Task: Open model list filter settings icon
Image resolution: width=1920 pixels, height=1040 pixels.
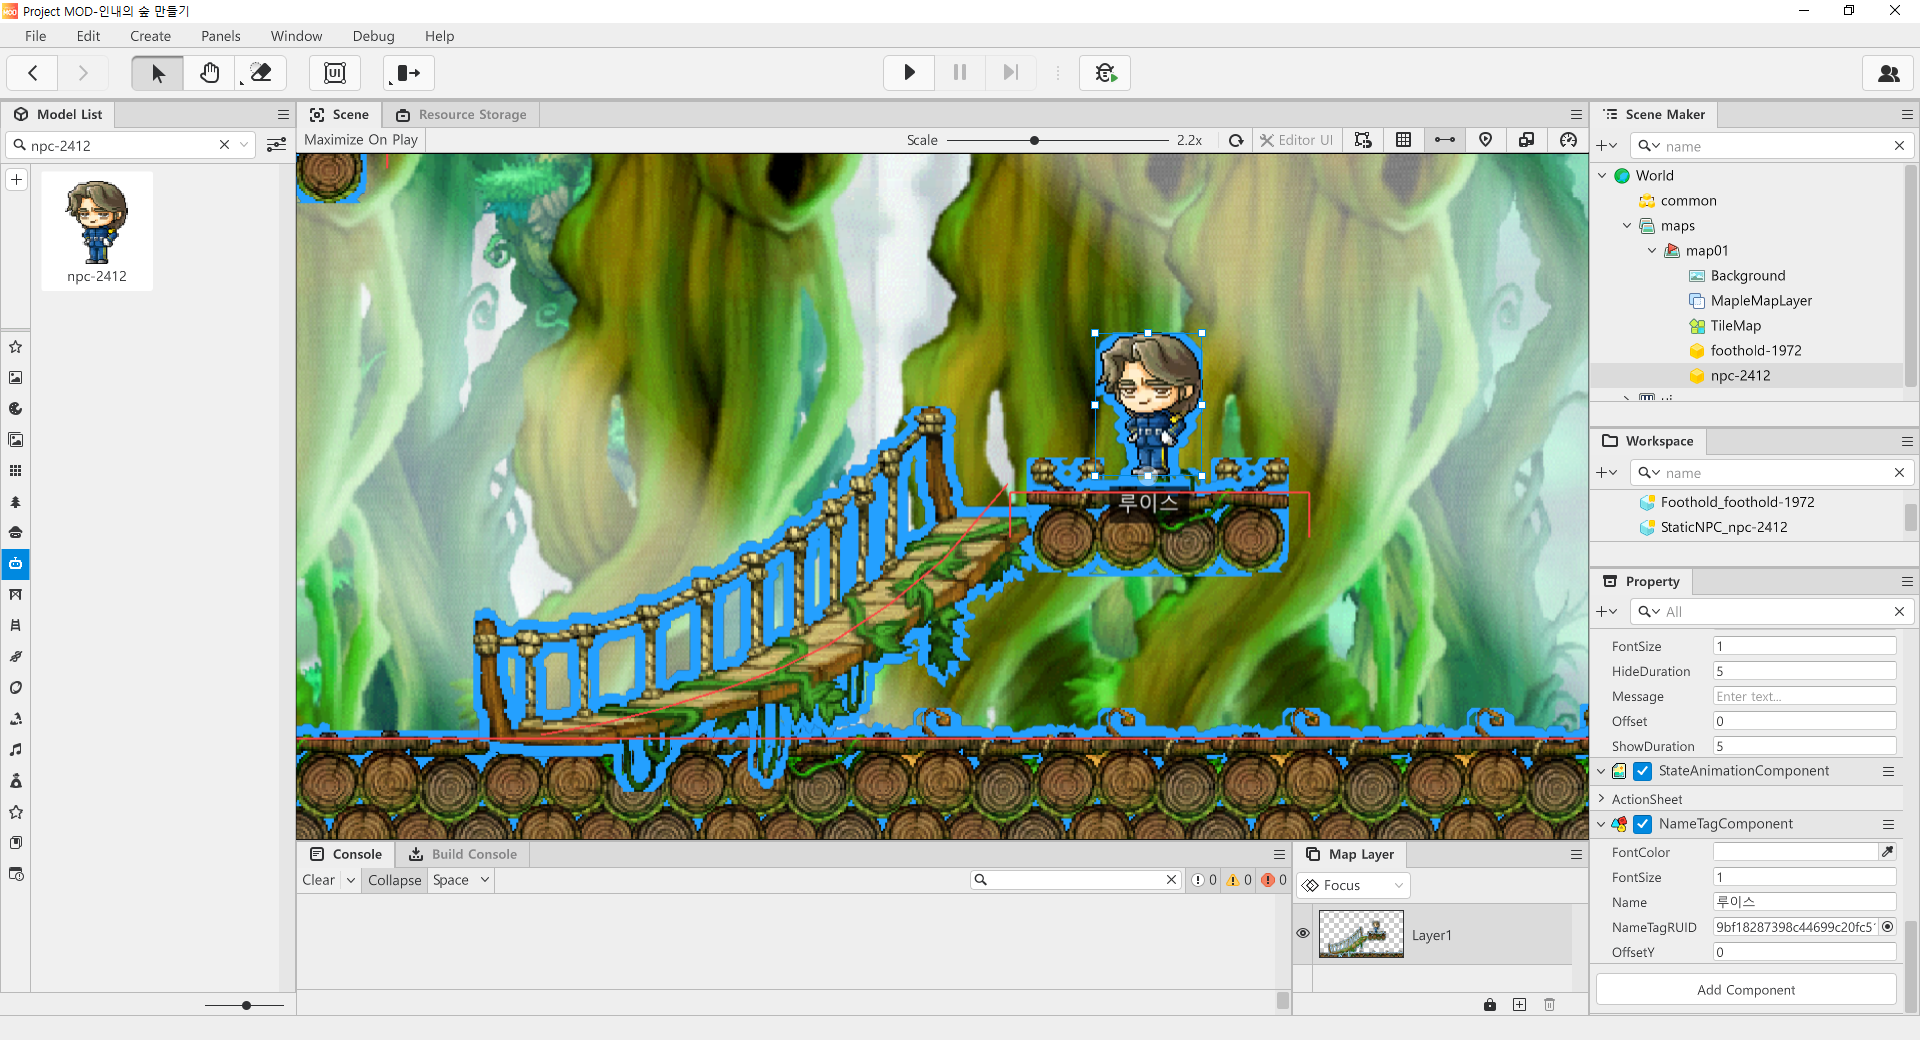Action: 277,145
